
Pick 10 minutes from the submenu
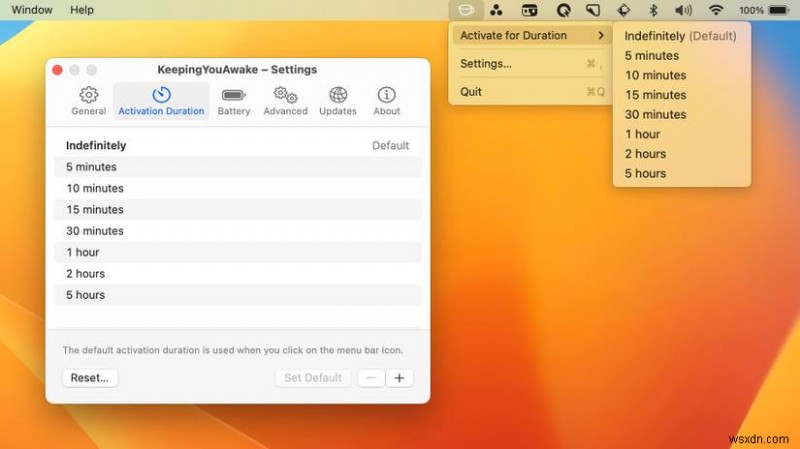pyautogui.click(x=681, y=75)
